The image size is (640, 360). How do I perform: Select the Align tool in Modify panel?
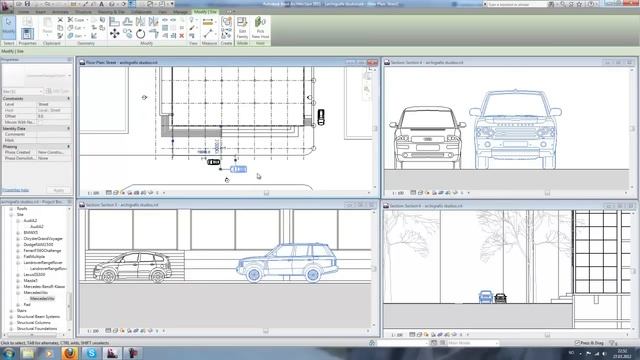[x=114, y=21]
